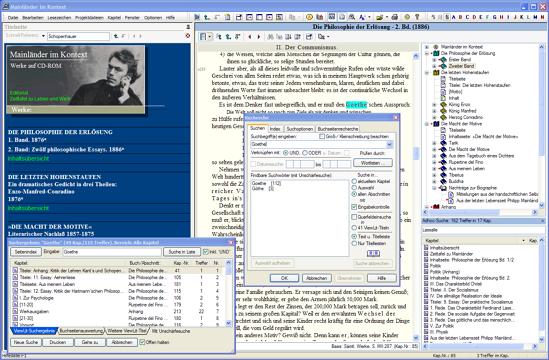The height and width of the screenshot is (360, 549).
Task: Click the open folder icon in toolbar
Action: 379,17
